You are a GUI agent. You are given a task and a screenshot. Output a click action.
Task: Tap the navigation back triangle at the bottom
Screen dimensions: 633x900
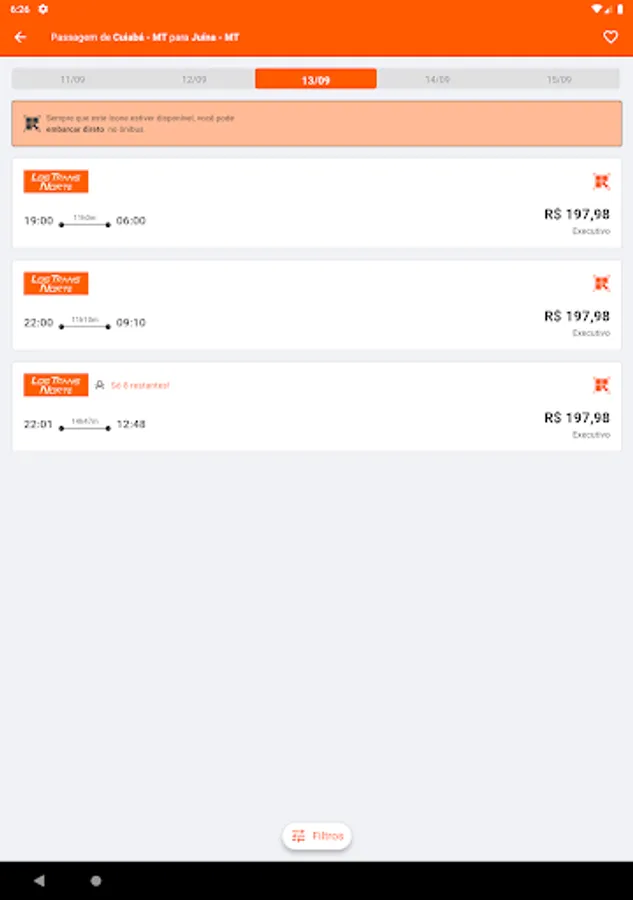pyautogui.click(x=39, y=881)
